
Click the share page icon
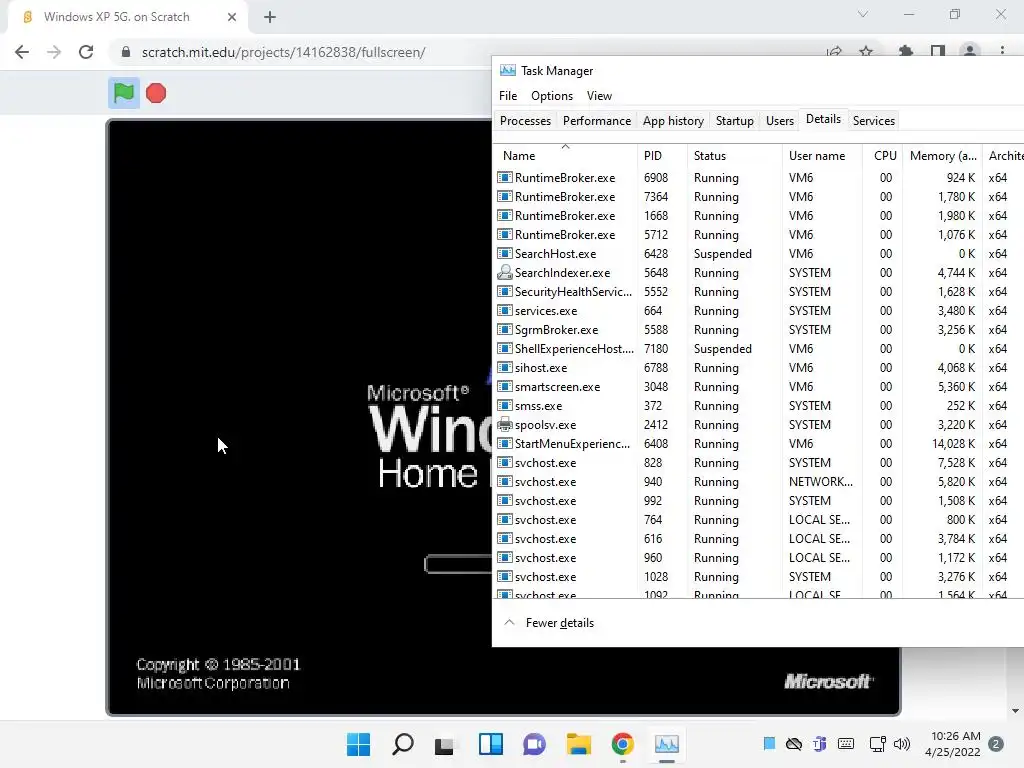[x=834, y=51]
